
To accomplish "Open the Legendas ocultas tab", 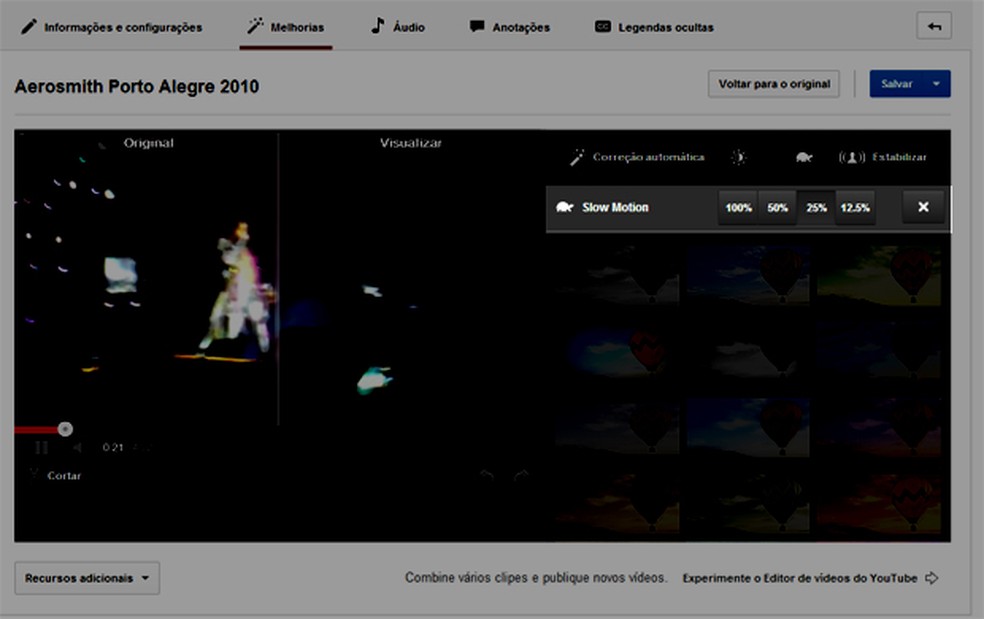I will coord(654,27).
